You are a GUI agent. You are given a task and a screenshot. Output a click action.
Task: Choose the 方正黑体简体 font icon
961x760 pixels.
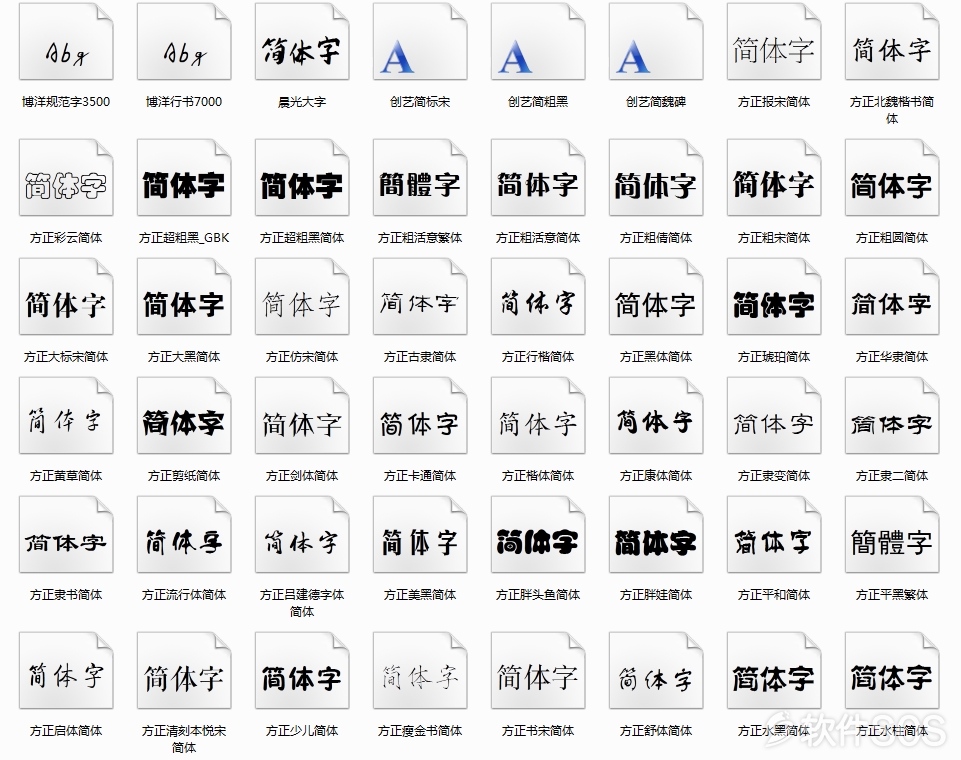tap(656, 296)
